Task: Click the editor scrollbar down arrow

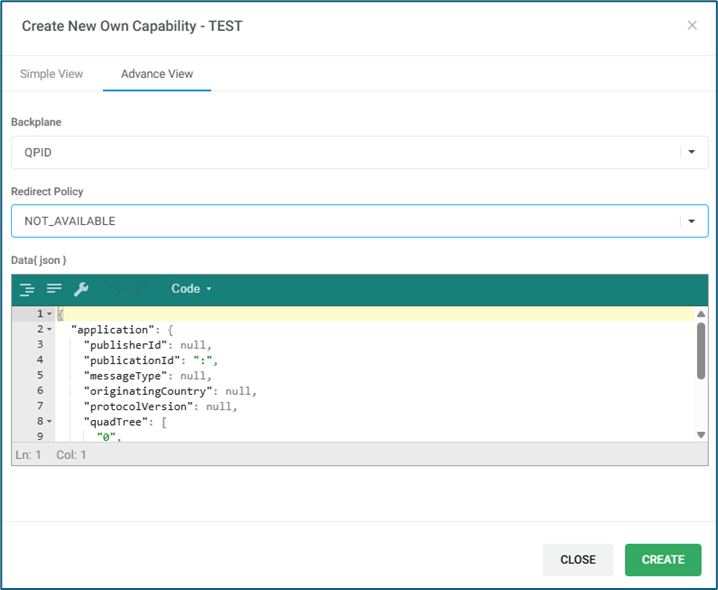Action: (x=701, y=435)
